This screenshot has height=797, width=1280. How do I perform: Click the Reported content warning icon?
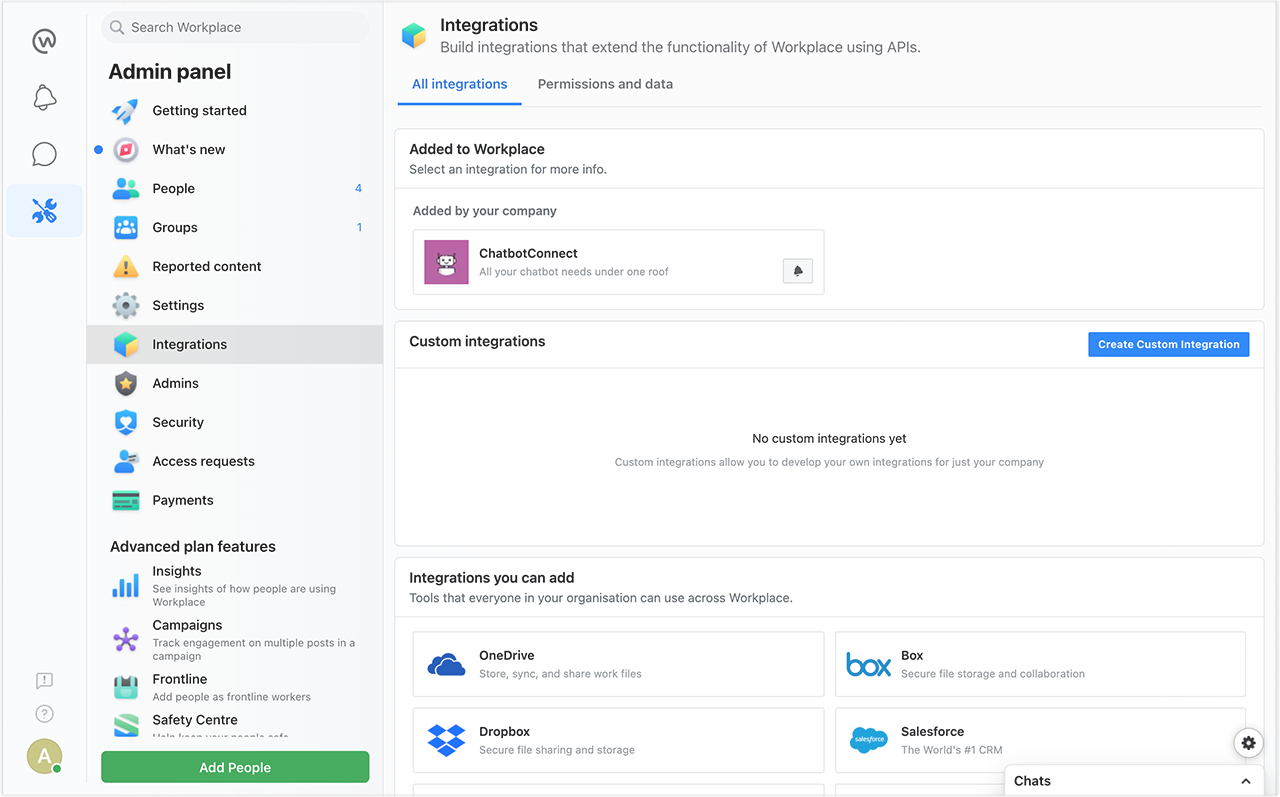(x=126, y=267)
